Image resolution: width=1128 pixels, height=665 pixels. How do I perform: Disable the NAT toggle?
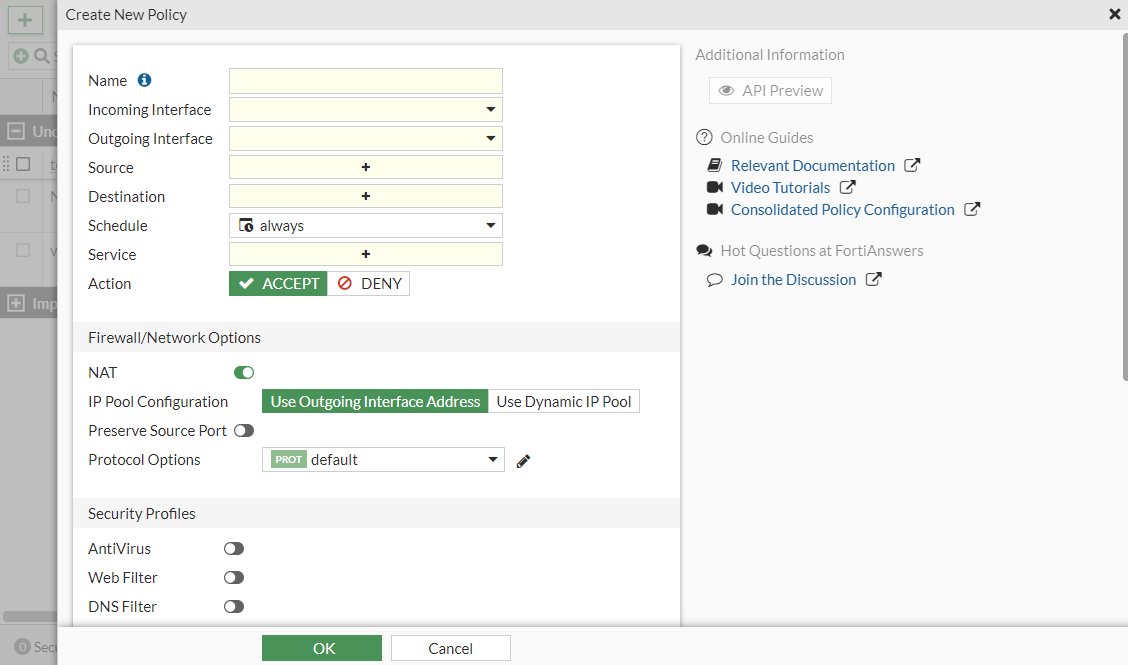[x=244, y=373]
